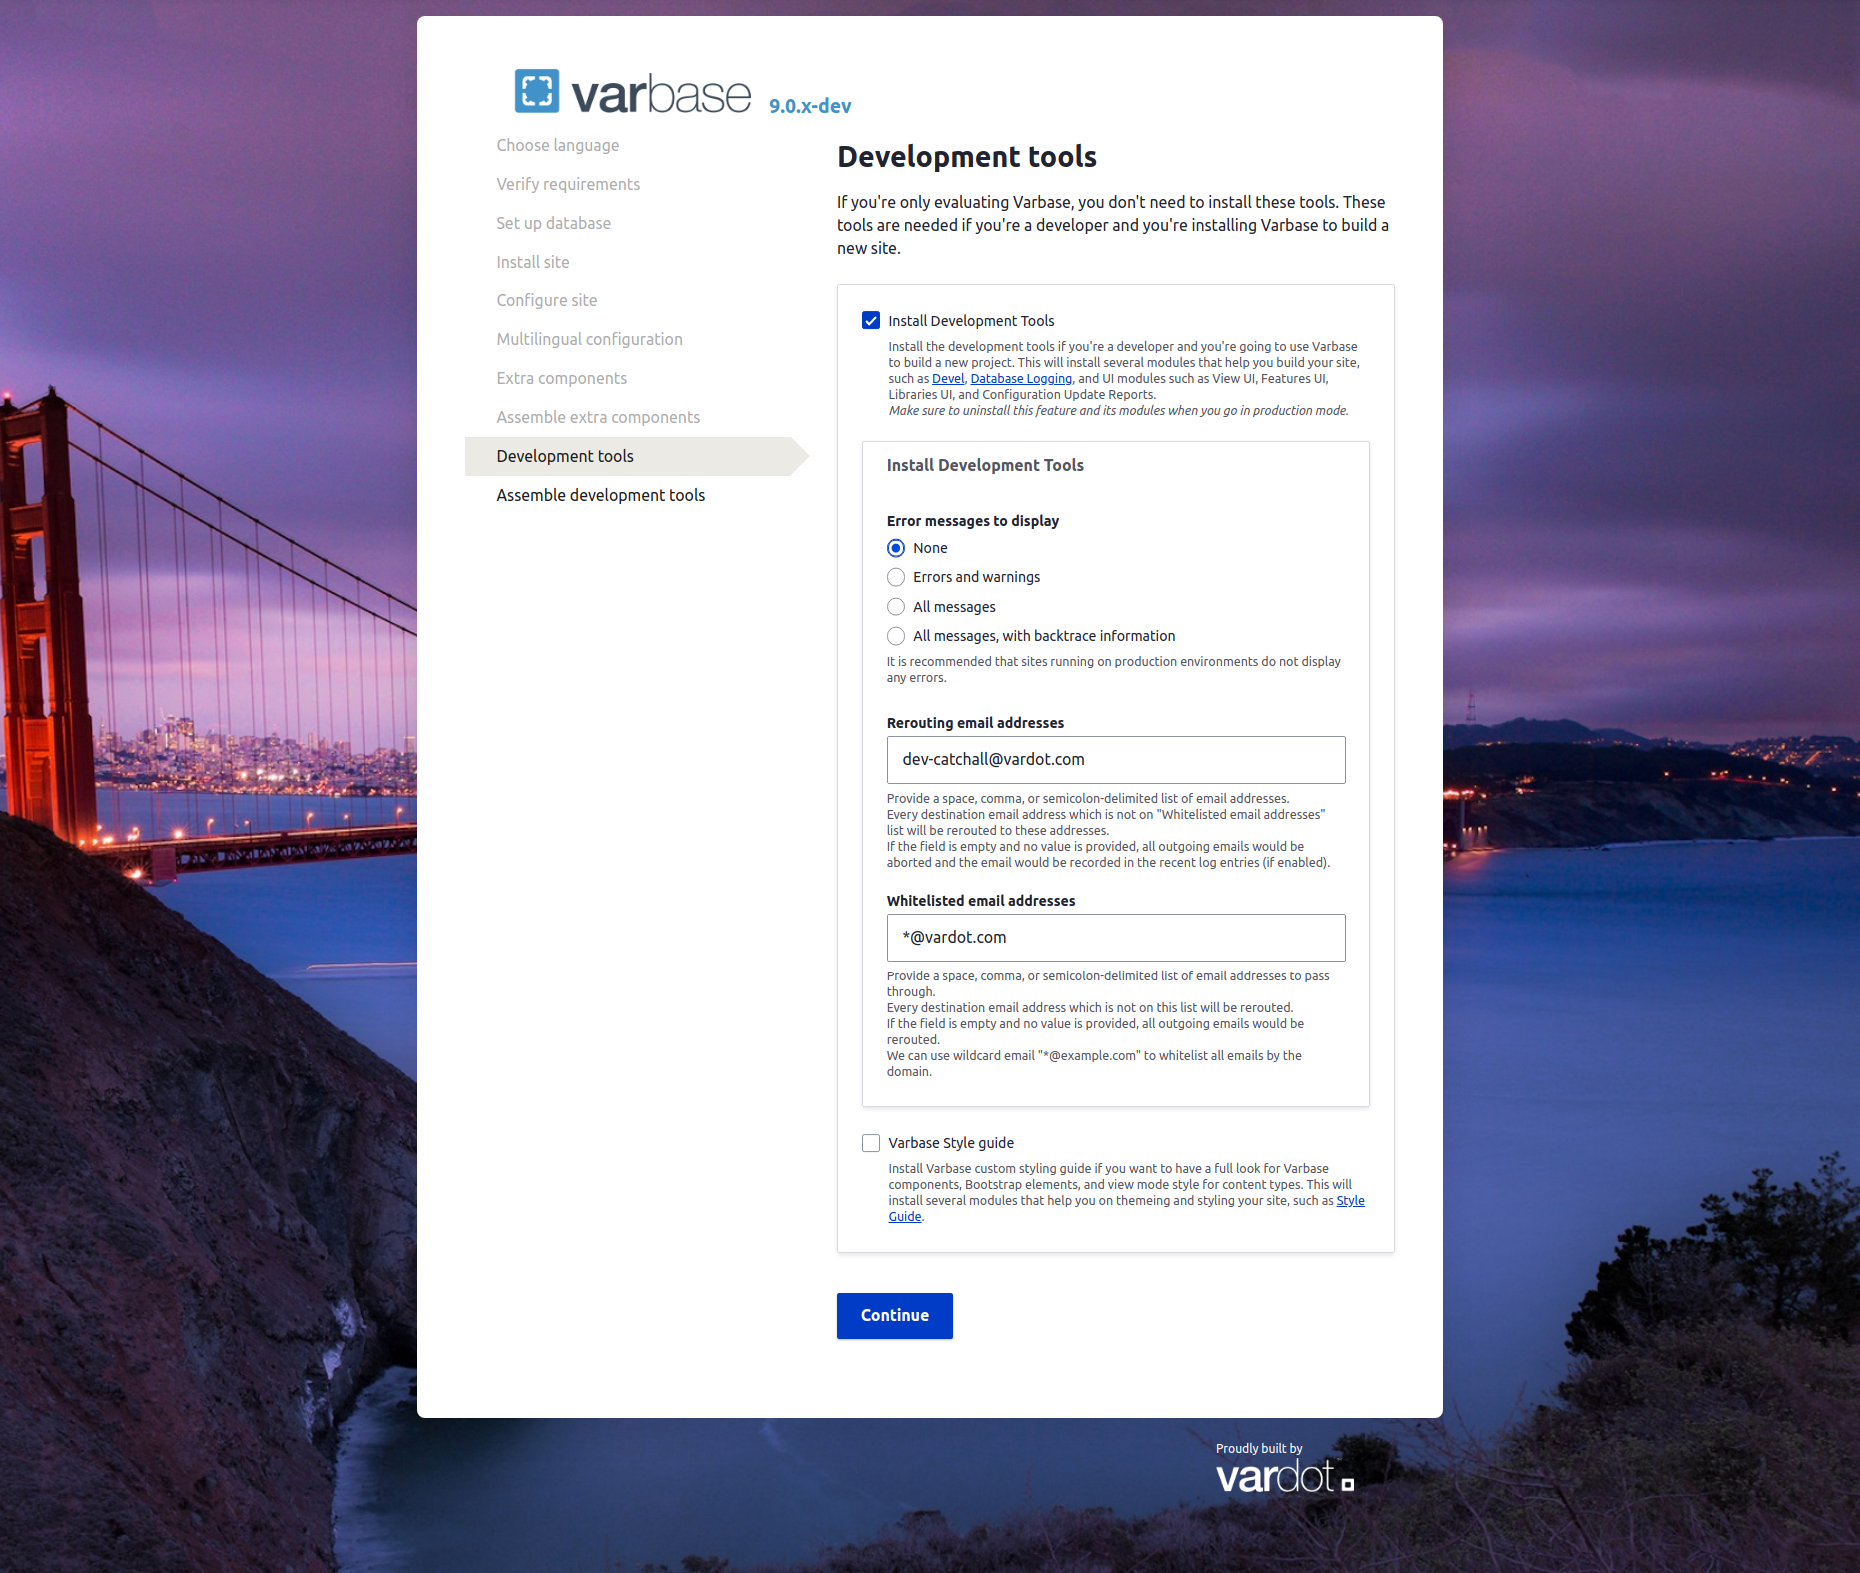Click the Set up database step
The height and width of the screenshot is (1573, 1860).
click(553, 223)
